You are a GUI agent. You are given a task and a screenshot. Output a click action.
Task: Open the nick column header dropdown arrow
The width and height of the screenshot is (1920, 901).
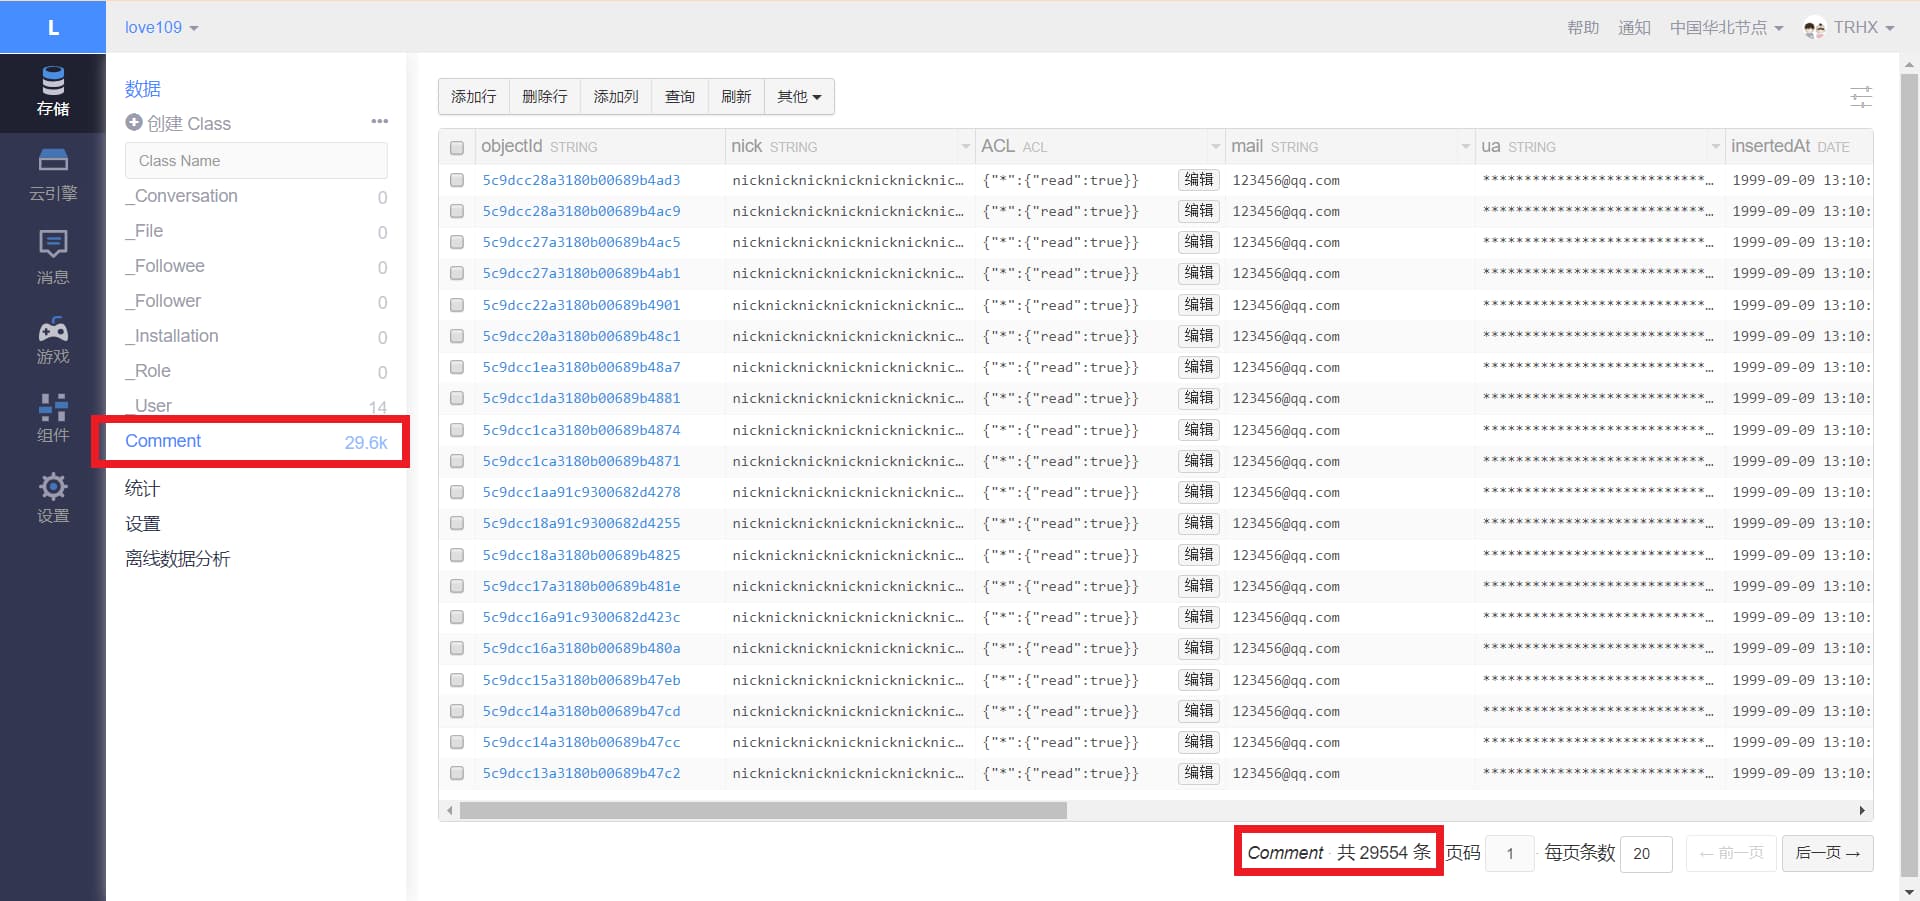tap(965, 147)
